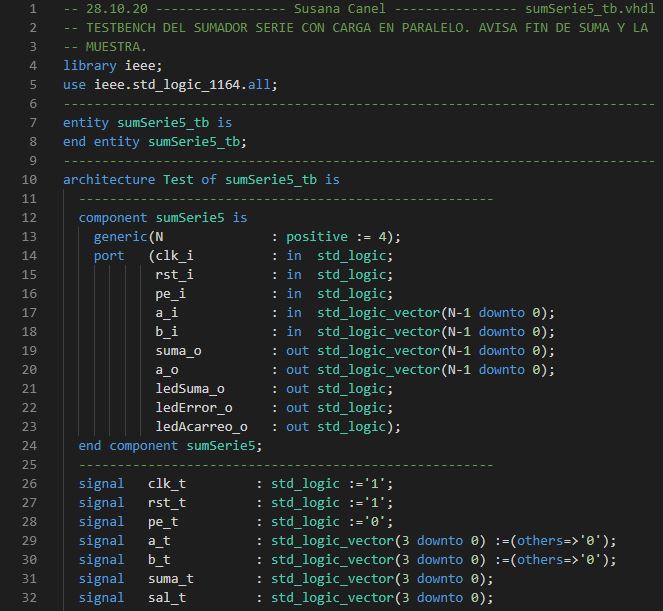
Task: Click 'end component sumSerie5' line text
Action: click(x=170, y=446)
